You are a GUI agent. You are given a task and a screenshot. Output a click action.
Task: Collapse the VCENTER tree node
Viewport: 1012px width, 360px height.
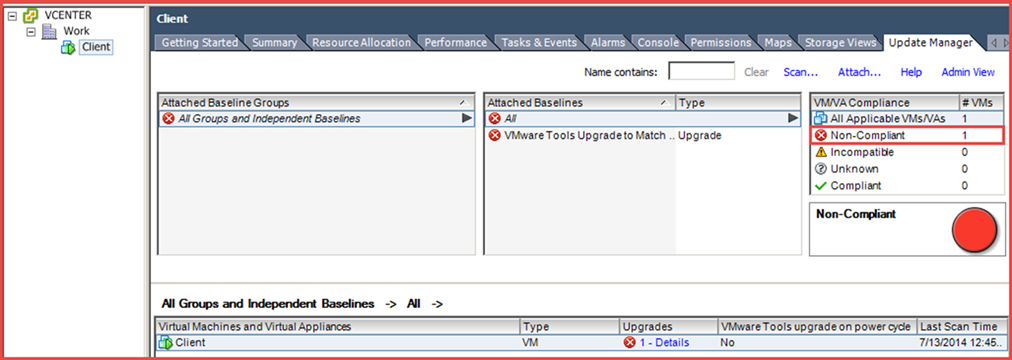click(12, 16)
